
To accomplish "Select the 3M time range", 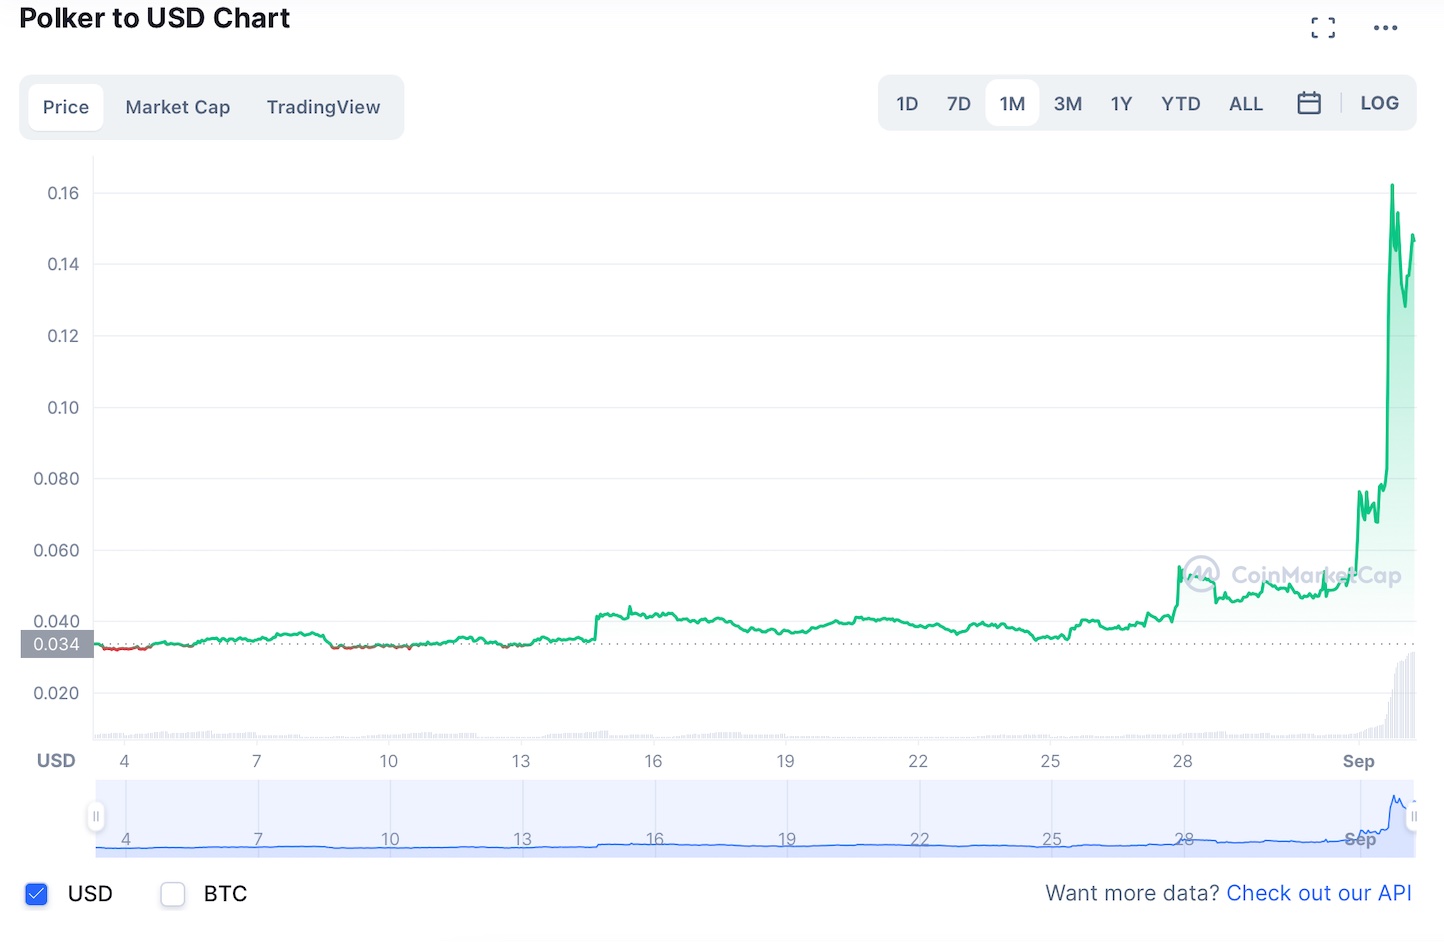I will pos(1068,104).
